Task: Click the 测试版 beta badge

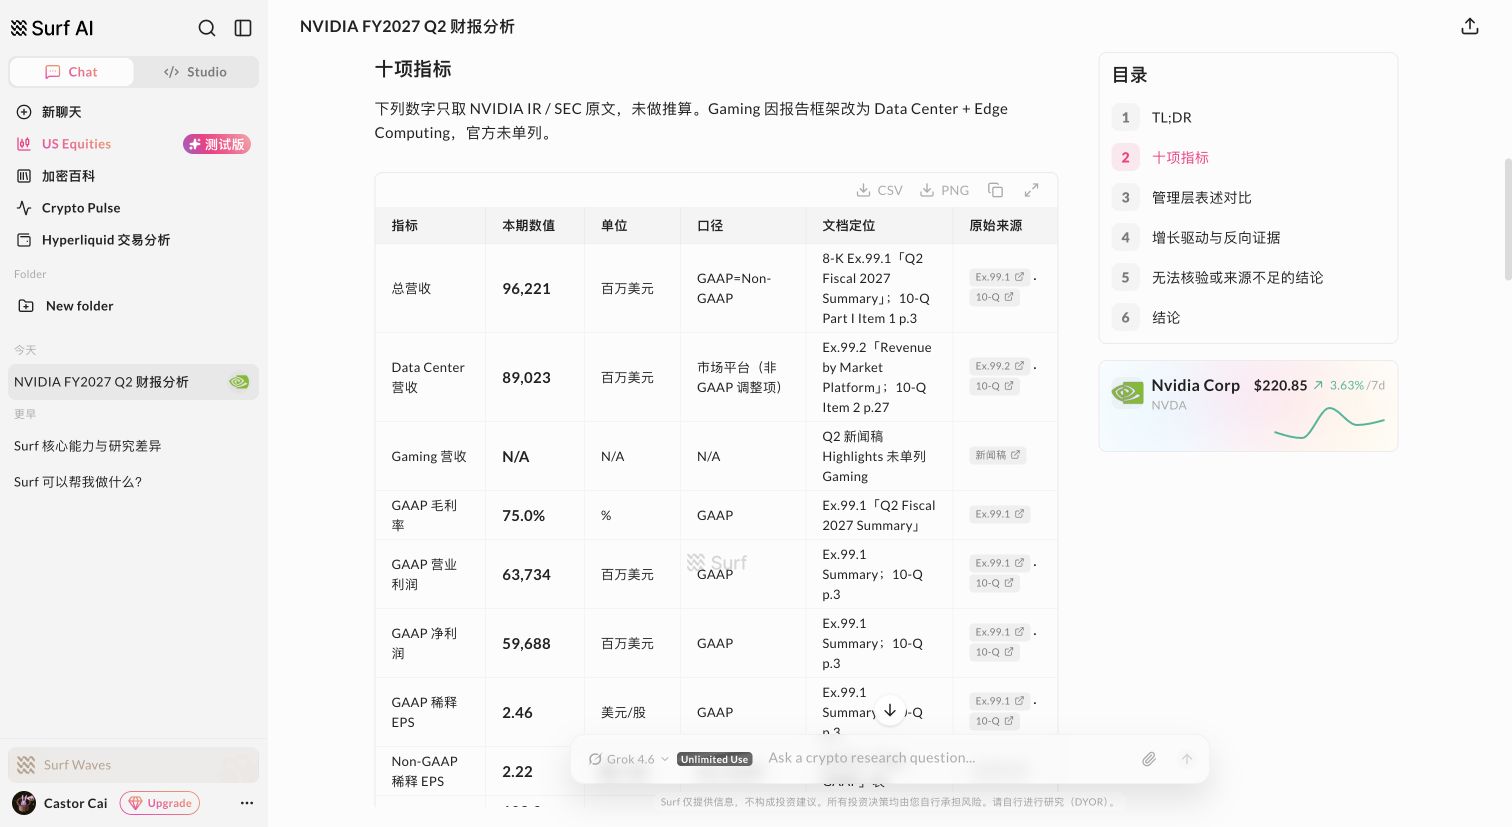Action: [x=217, y=144]
